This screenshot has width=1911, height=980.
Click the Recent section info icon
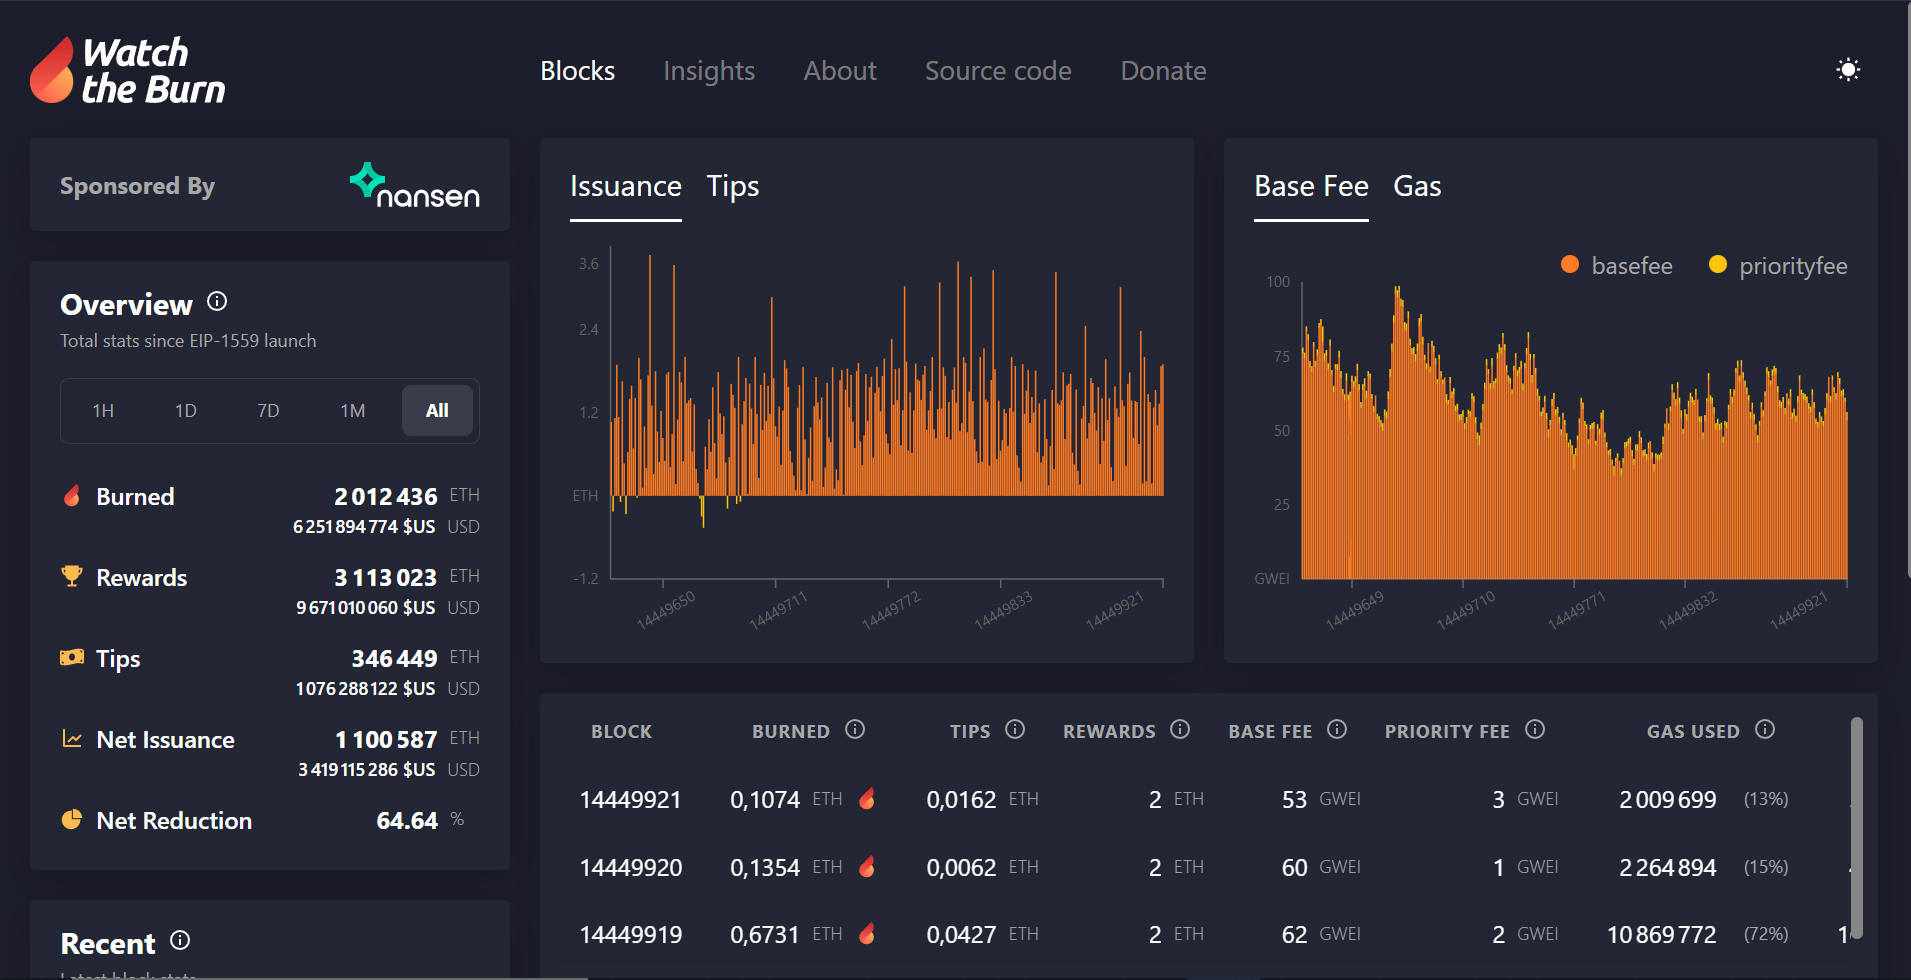[180, 940]
